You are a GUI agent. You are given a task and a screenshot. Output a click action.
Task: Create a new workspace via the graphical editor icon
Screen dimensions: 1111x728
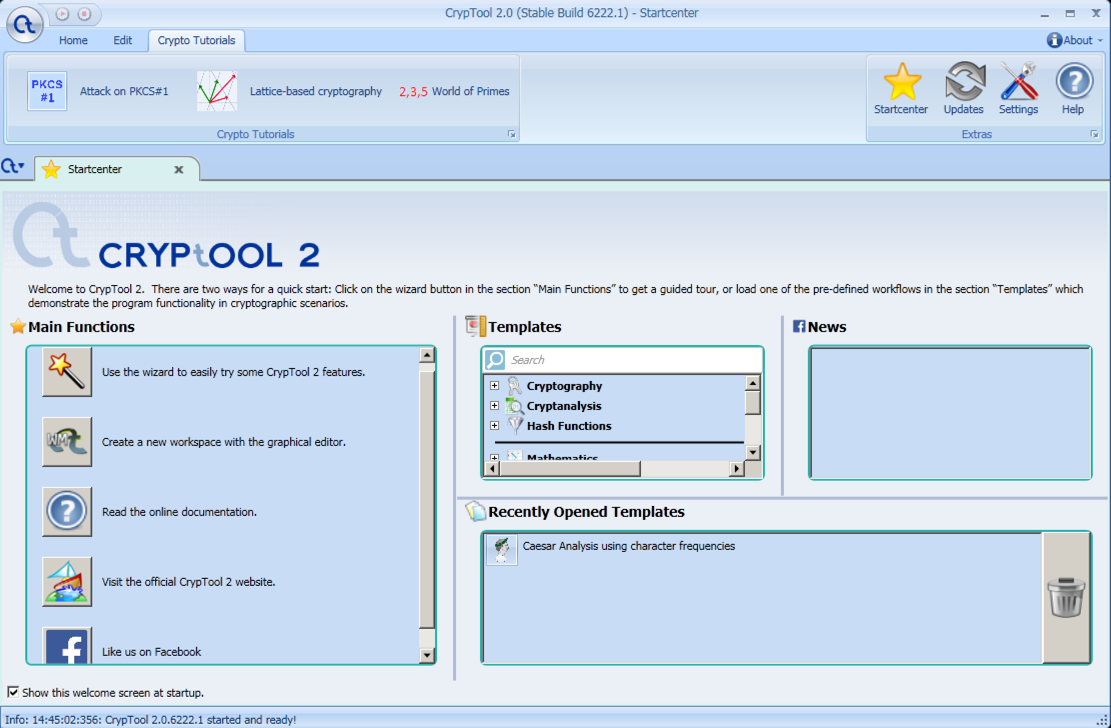pyautogui.click(x=67, y=442)
